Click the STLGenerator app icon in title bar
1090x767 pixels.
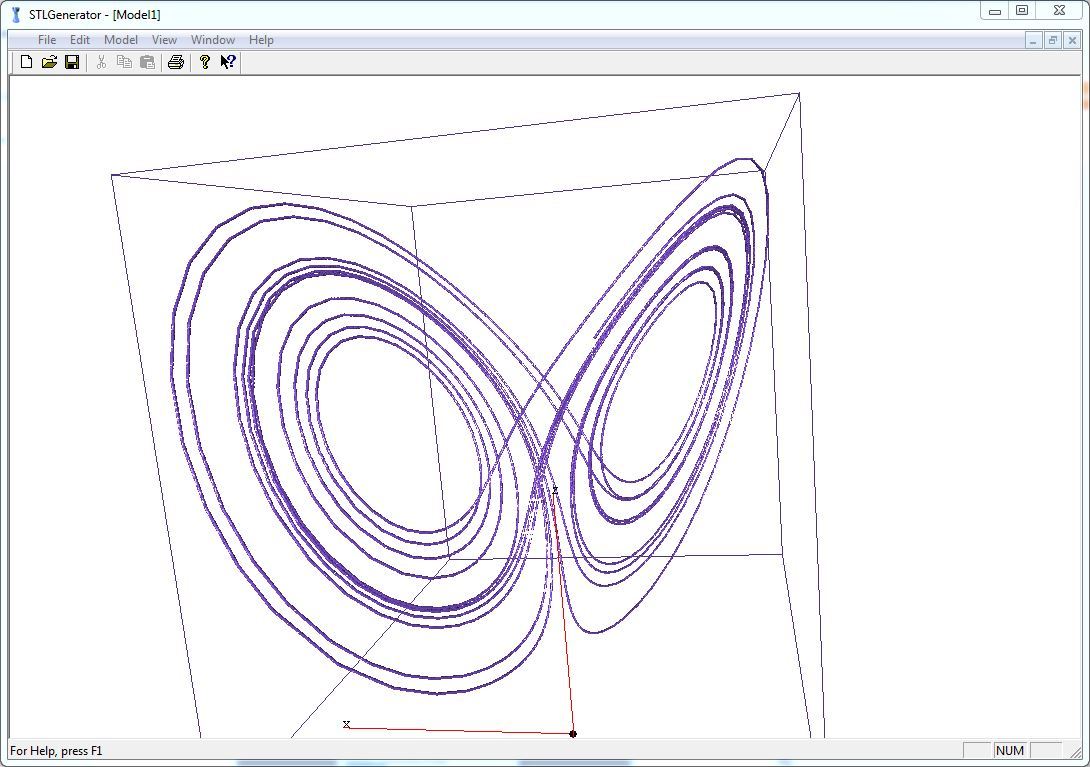click(15, 14)
